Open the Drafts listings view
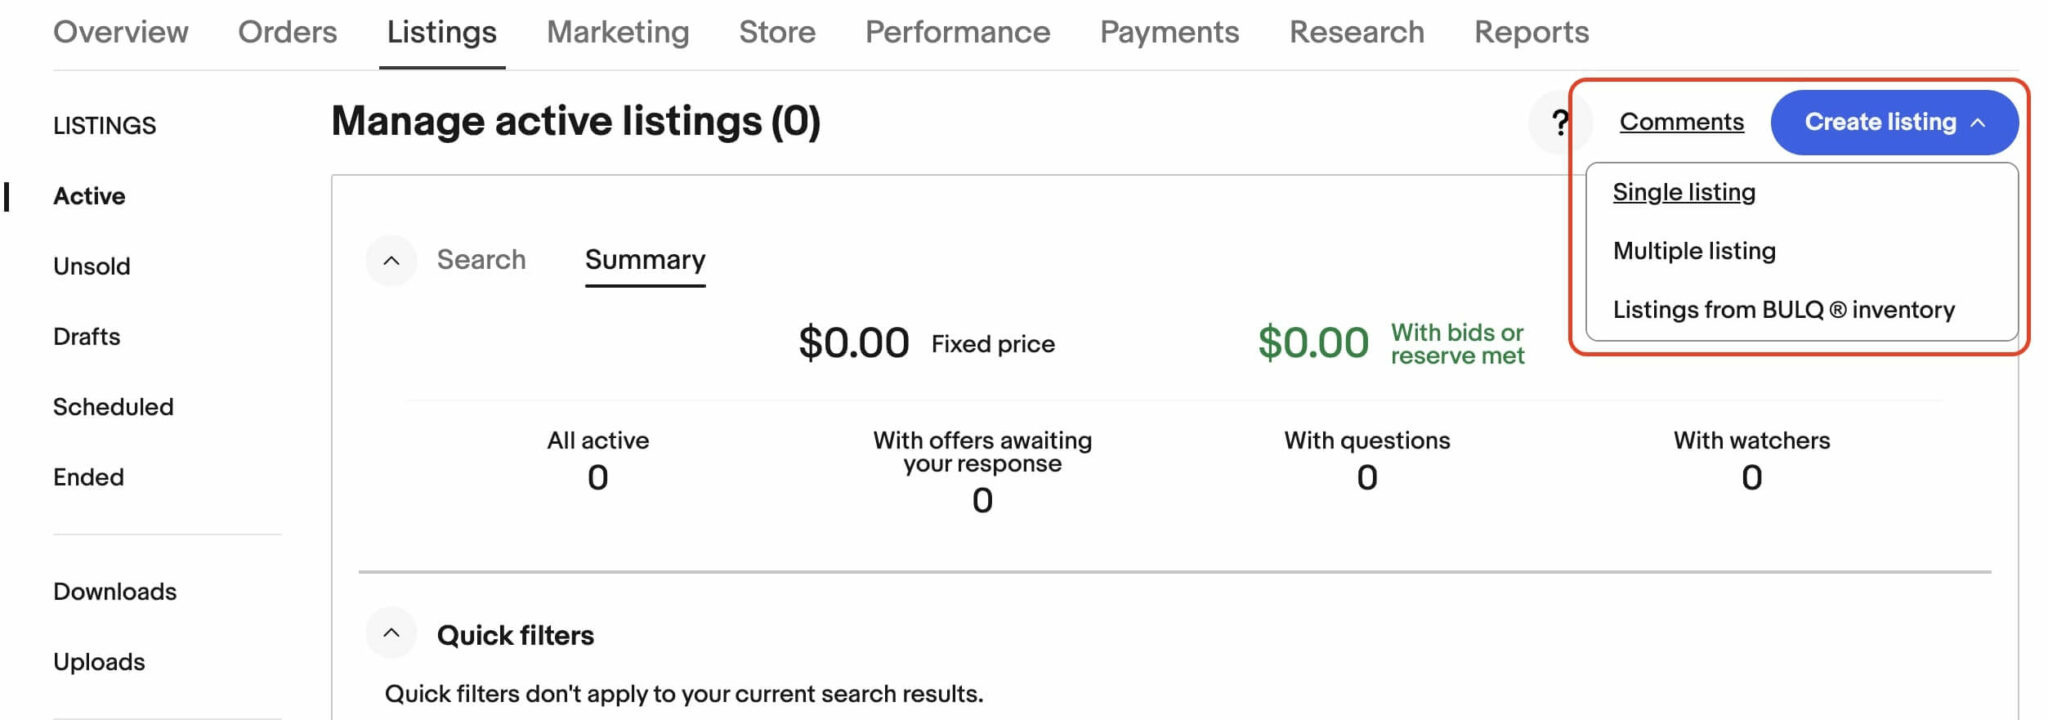 point(87,336)
